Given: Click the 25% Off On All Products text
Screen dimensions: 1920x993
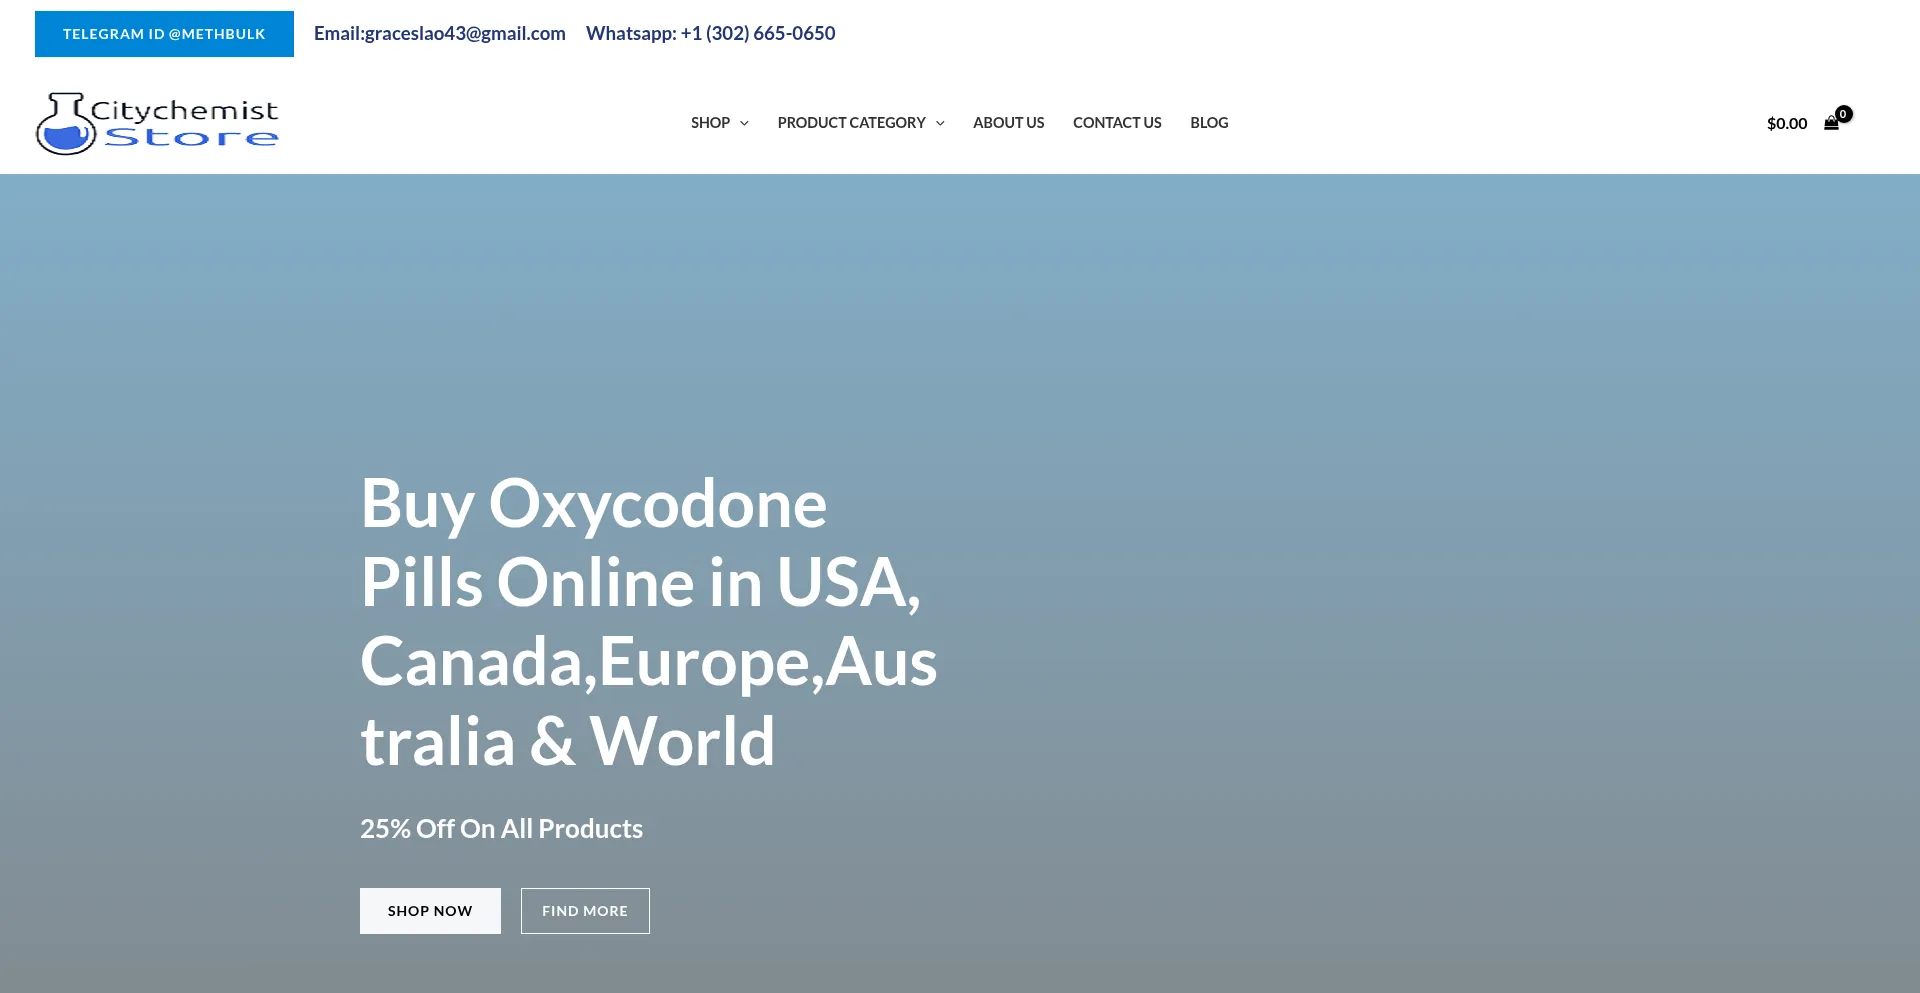Looking at the screenshot, I should coord(501,829).
